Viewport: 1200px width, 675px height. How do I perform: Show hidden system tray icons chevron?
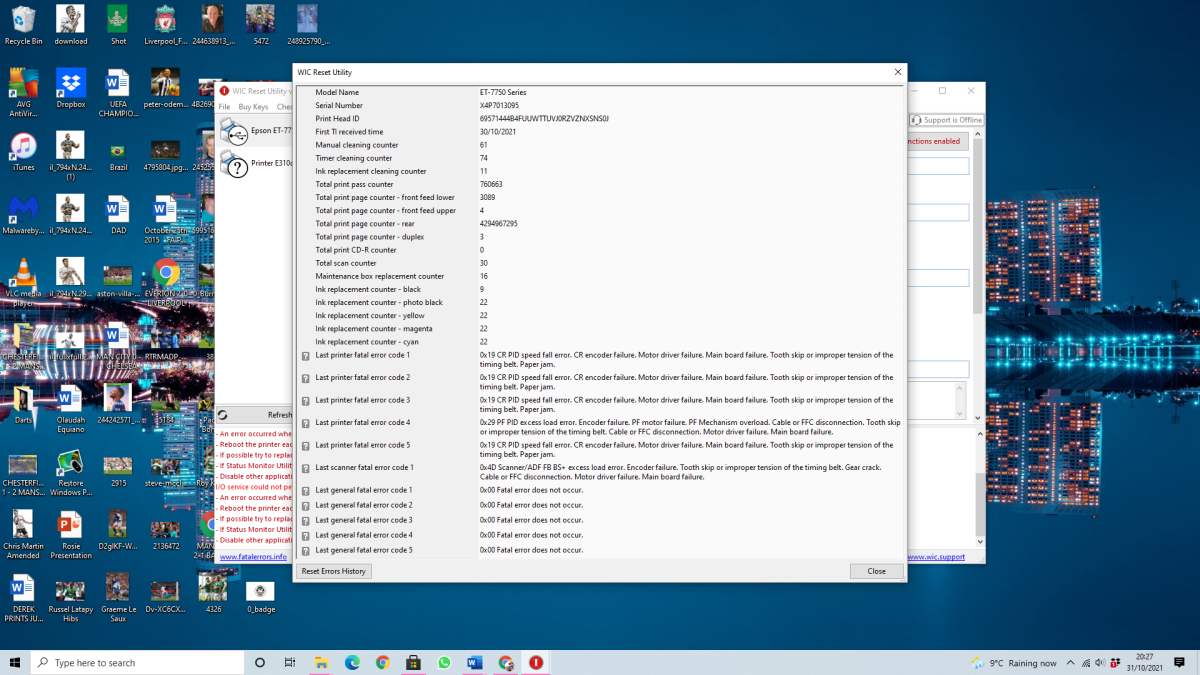point(1071,662)
